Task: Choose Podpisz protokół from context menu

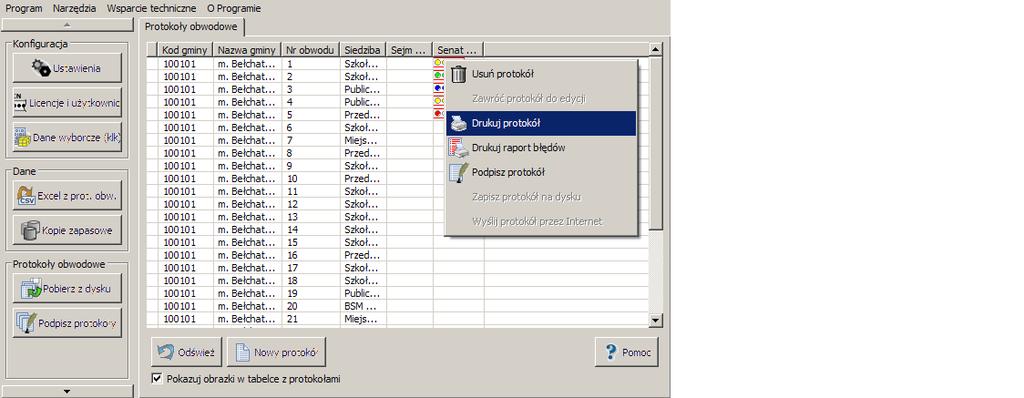Action: point(541,173)
